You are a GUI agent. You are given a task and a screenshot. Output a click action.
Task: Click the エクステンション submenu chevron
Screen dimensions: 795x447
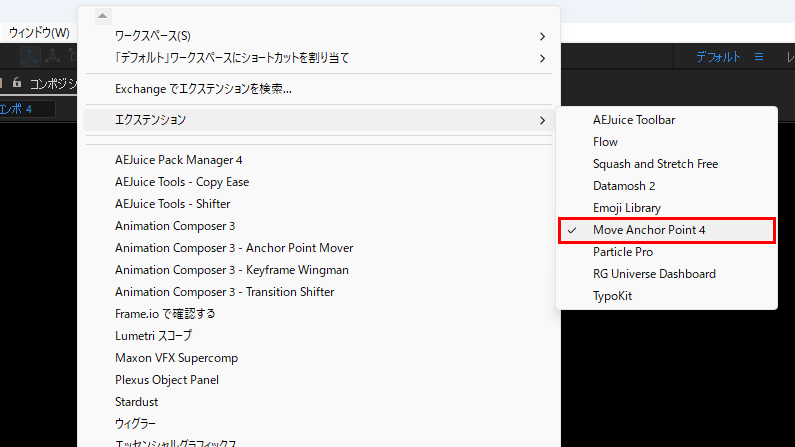point(542,121)
